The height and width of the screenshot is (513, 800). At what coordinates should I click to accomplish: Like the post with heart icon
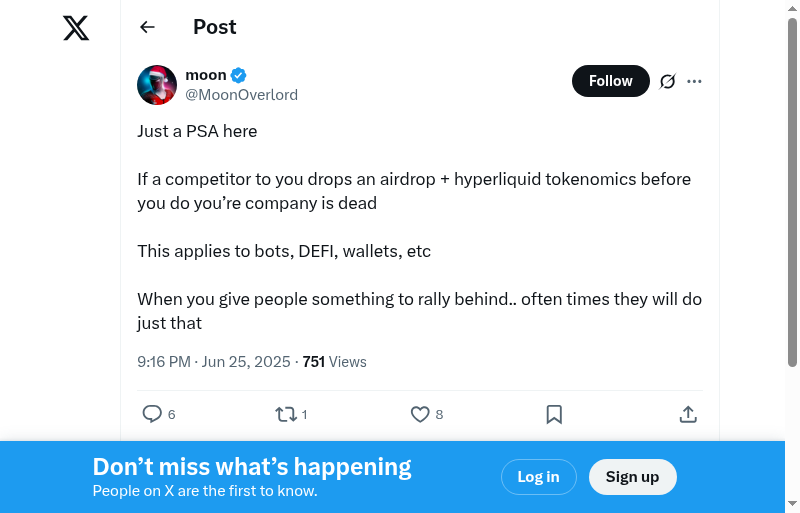pyautogui.click(x=420, y=414)
